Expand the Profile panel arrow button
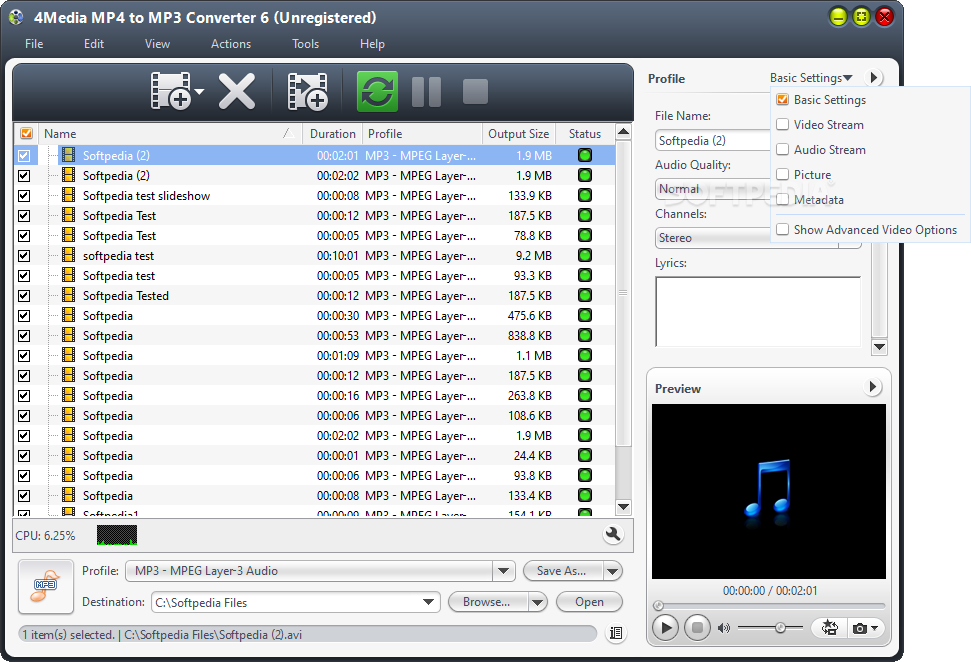The height and width of the screenshot is (662, 971). (x=874, y=77)
